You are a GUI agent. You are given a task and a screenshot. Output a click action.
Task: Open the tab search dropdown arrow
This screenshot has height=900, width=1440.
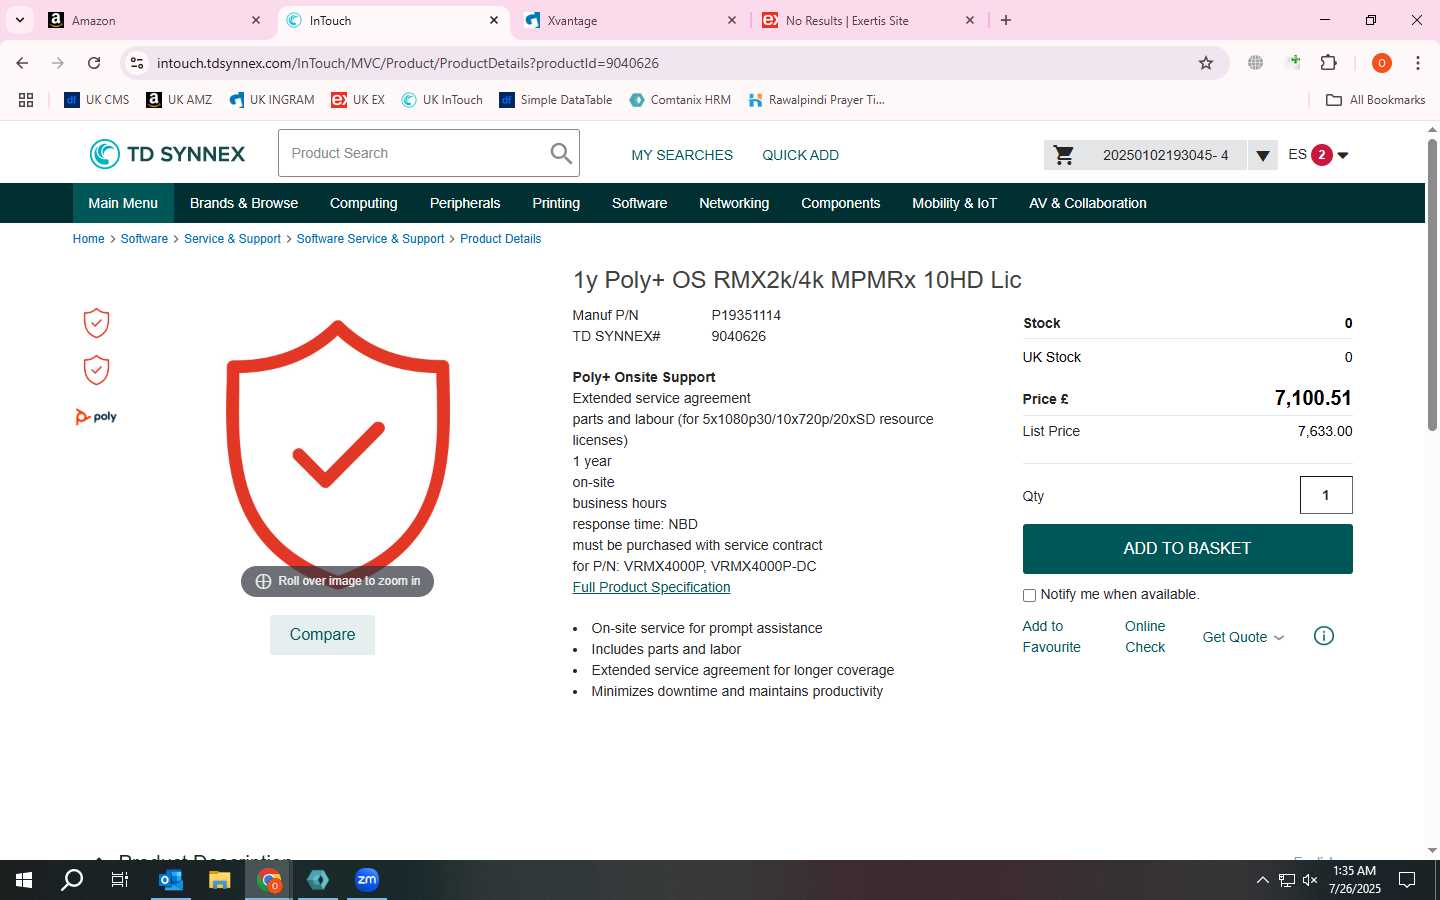pos(19,20)
